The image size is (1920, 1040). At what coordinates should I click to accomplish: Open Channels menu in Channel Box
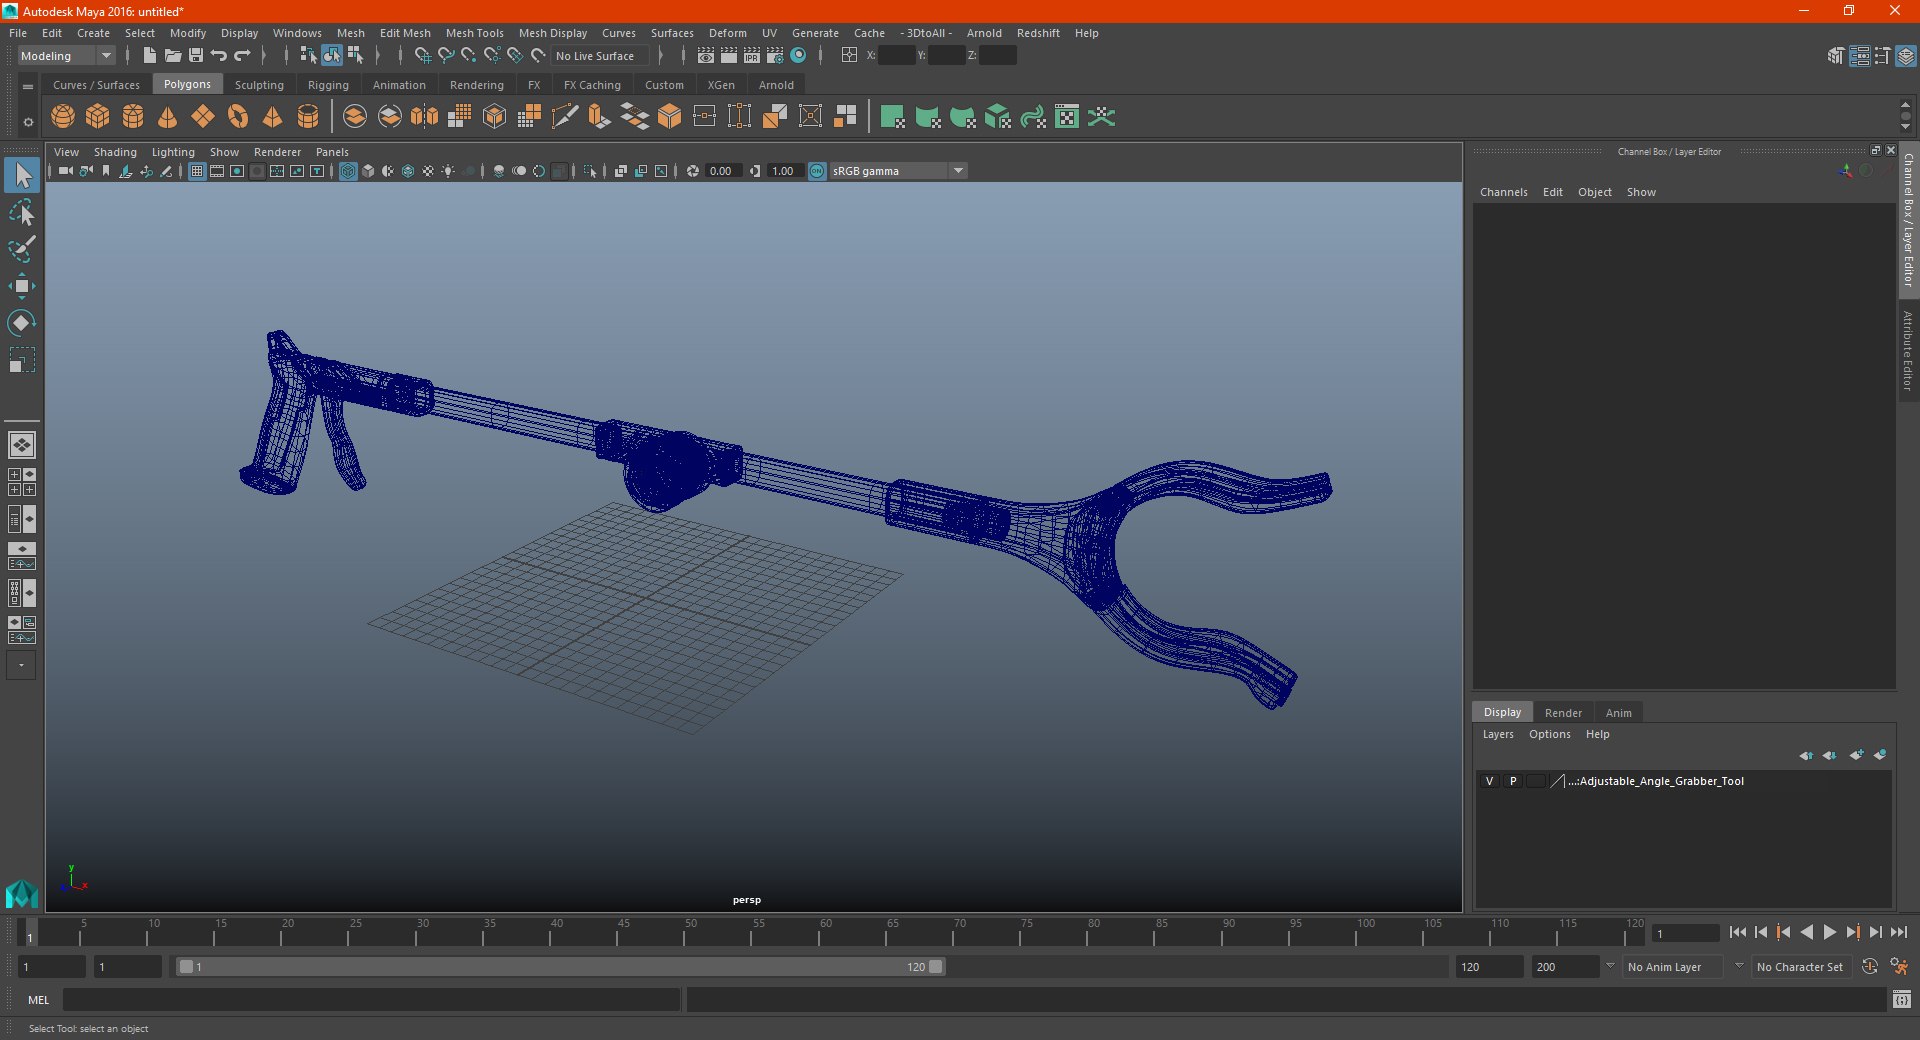point(1503,192)
